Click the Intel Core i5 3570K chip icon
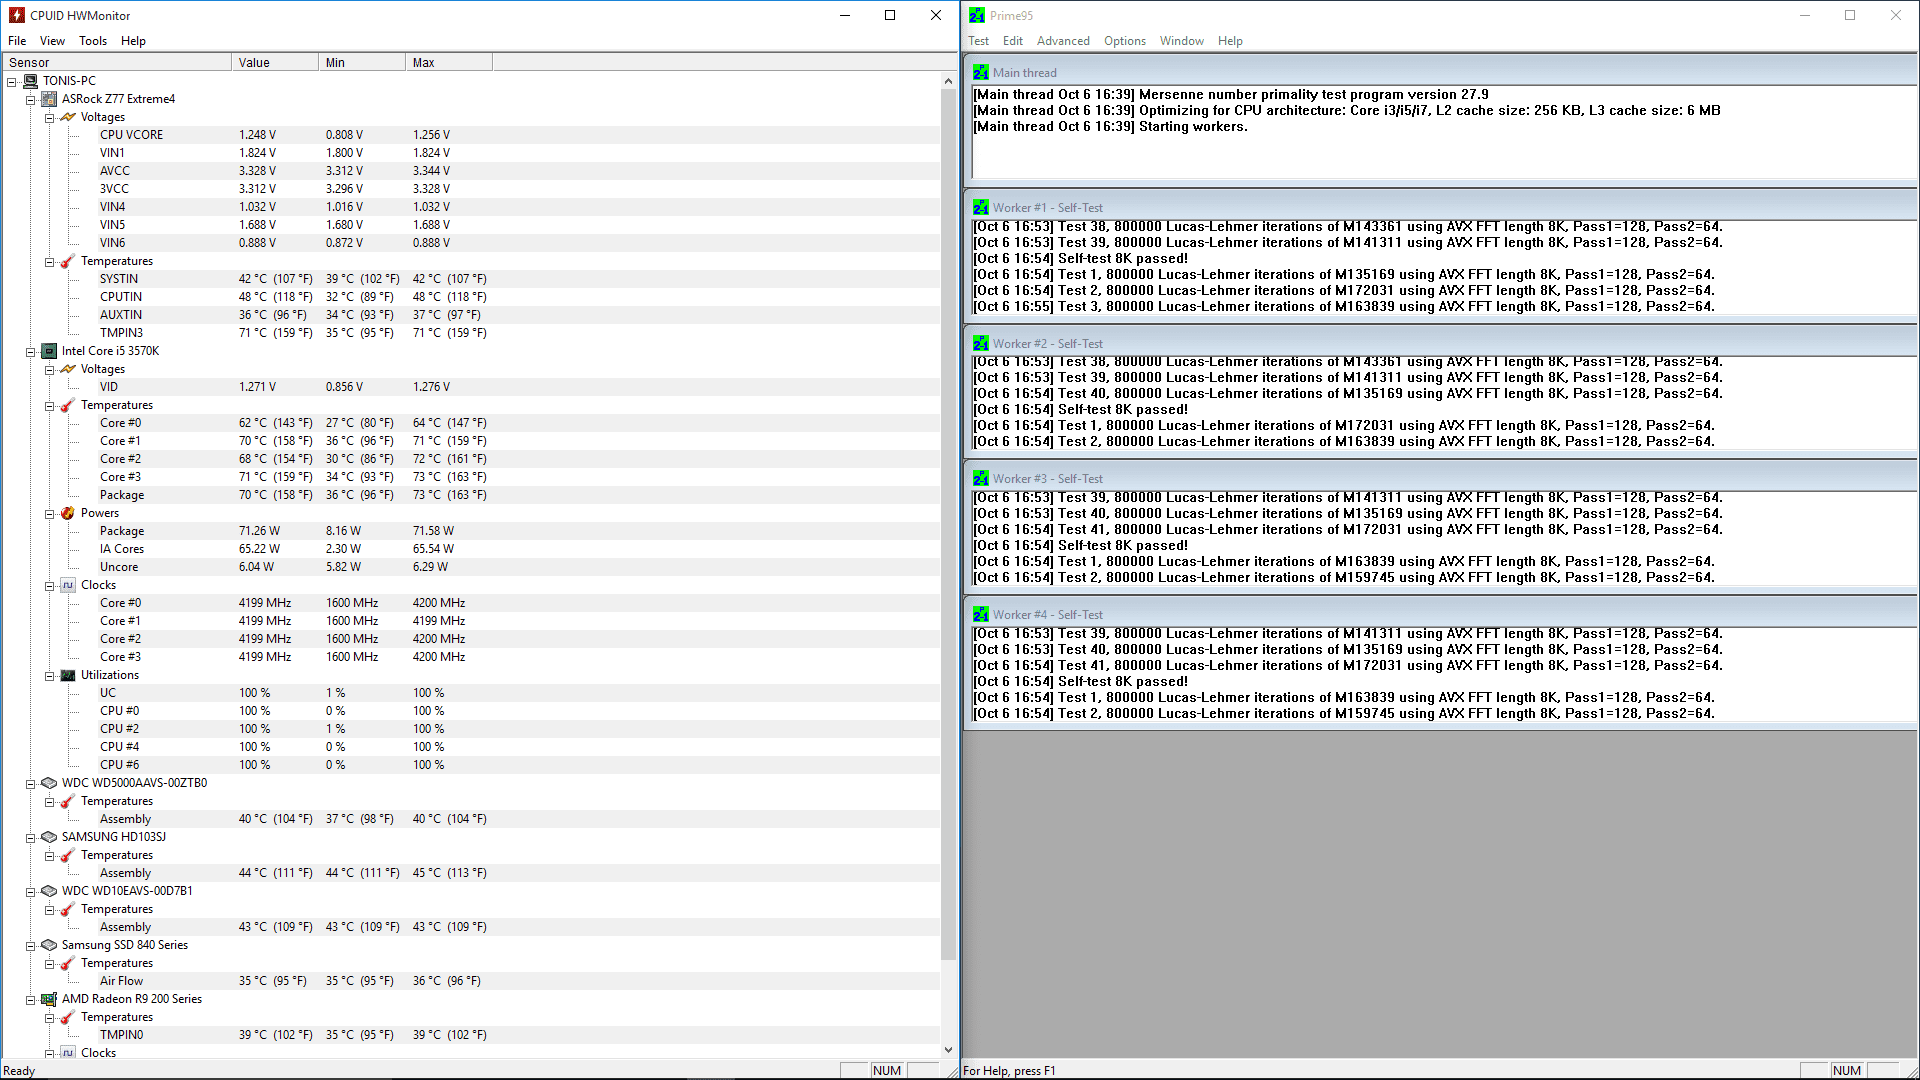The height and width of the screenshot is (1080, 1920). (x=49, y=351)
